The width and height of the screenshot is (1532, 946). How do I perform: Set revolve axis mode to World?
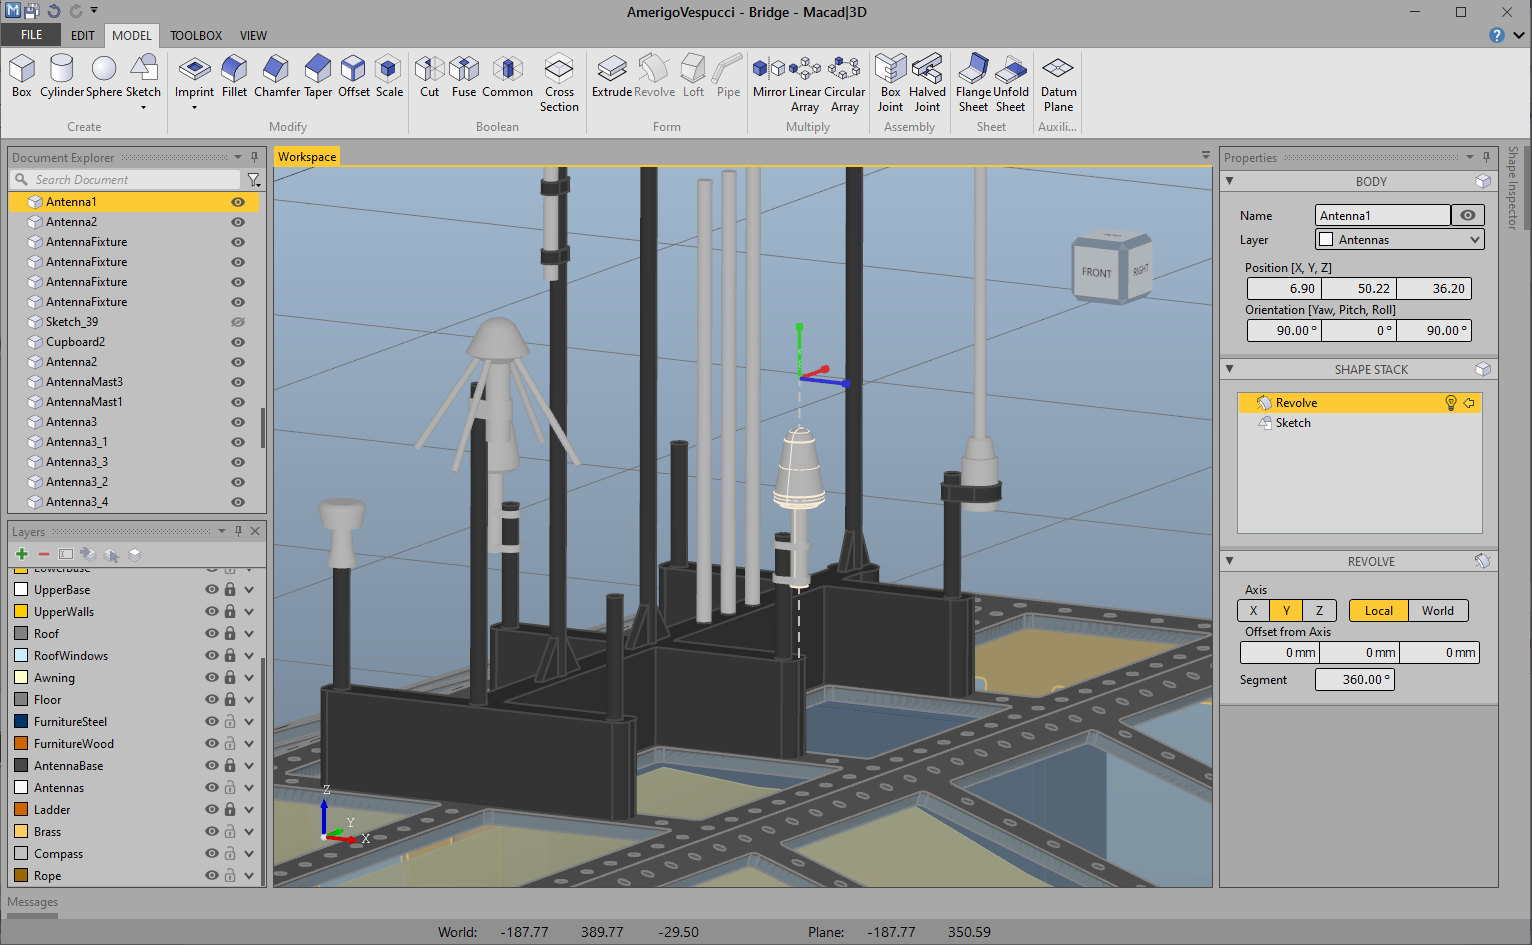click(1437, 611)
